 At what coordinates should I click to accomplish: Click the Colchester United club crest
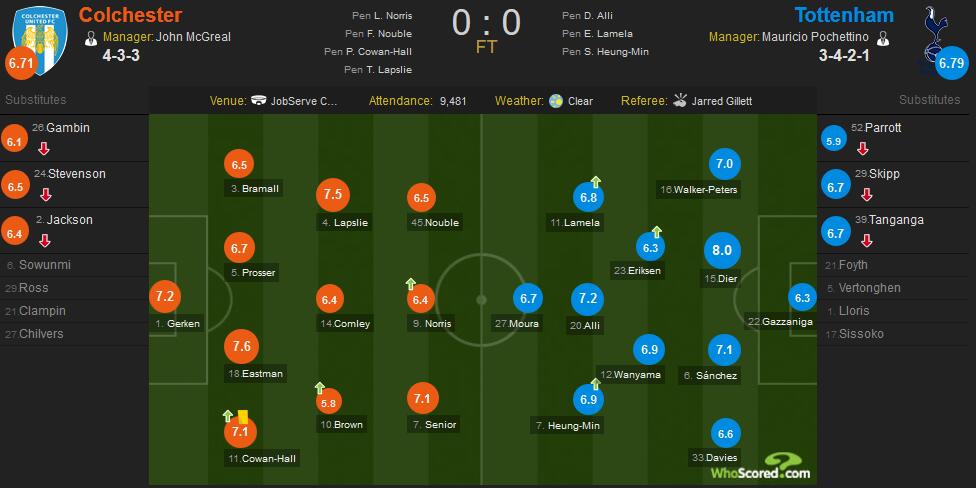40,40
